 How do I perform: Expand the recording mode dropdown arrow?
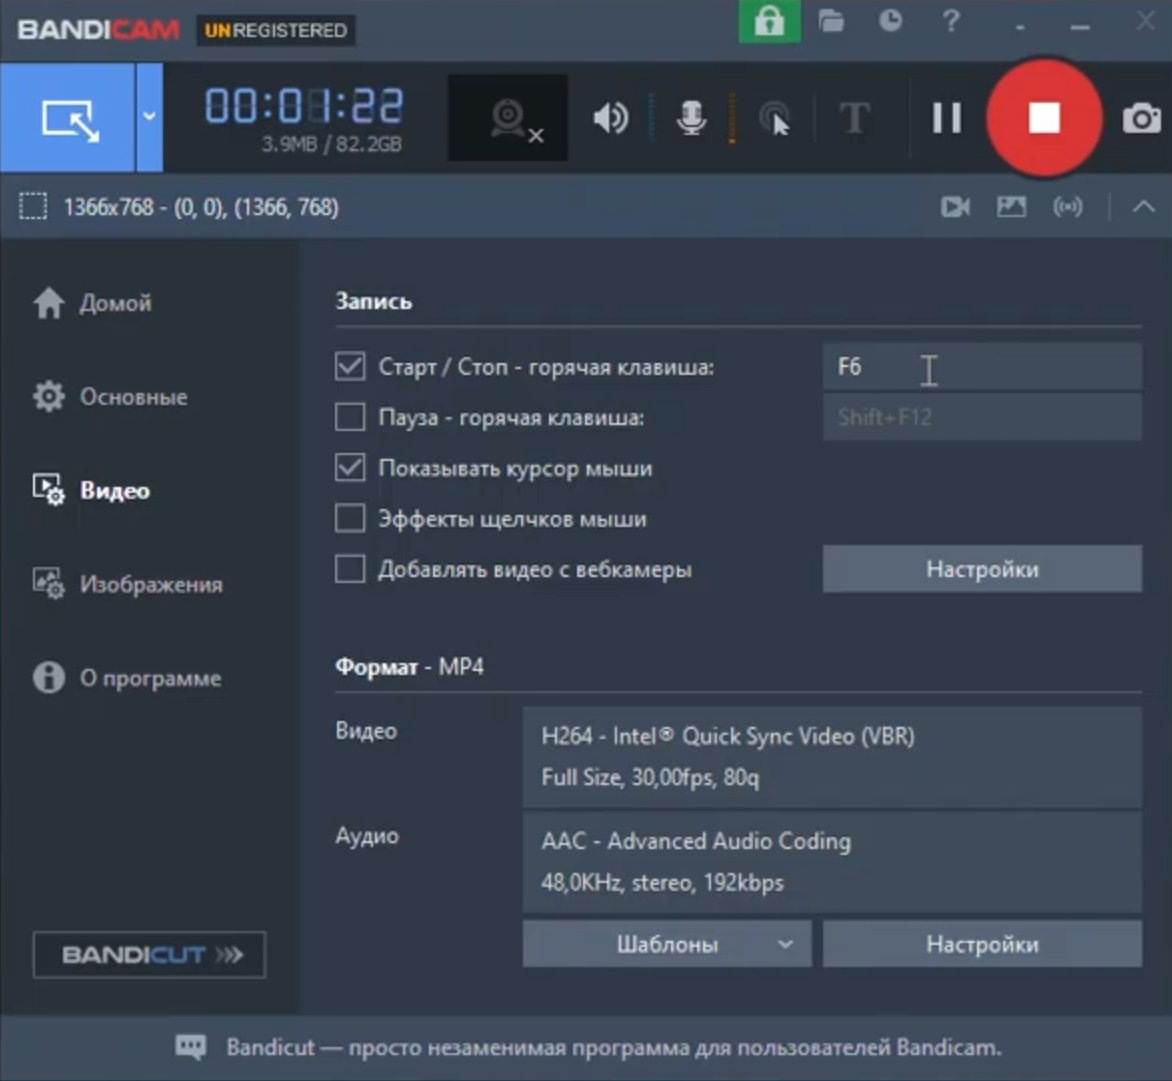click(x=149, y=117)
